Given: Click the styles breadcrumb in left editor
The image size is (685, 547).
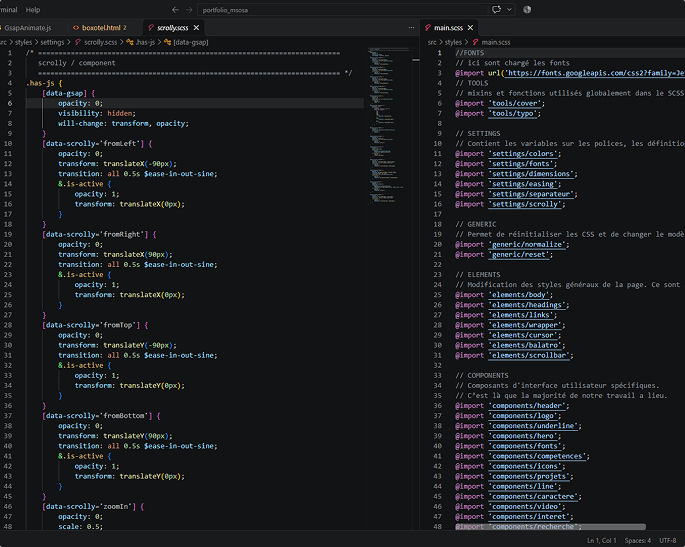Looking at the screenshot, I should tap(23, 42).
